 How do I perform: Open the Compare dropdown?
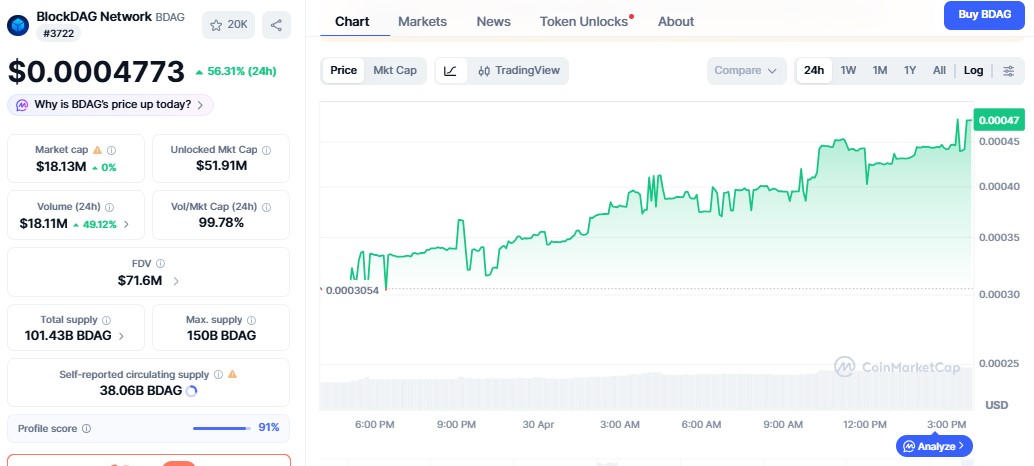point(746,71)
